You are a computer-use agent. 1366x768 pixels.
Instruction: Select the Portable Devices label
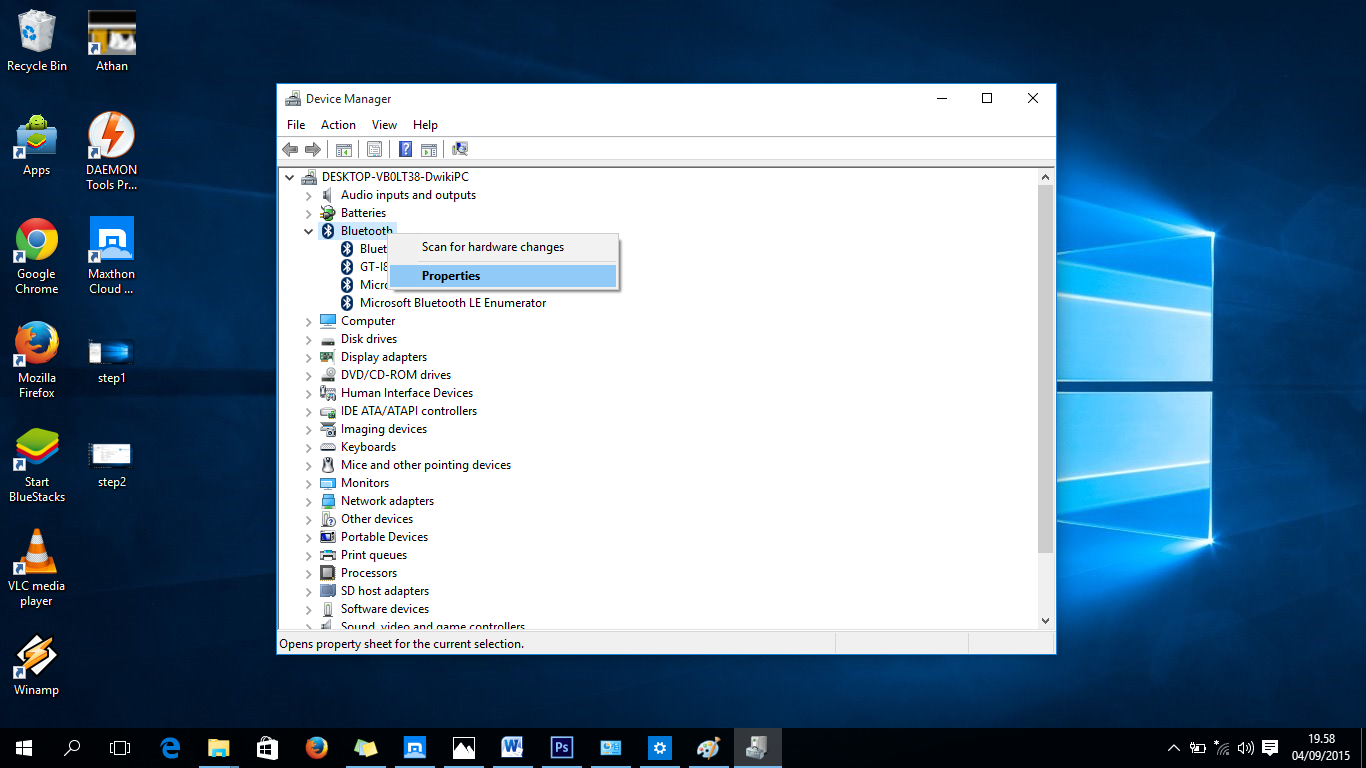click(385, 537)
